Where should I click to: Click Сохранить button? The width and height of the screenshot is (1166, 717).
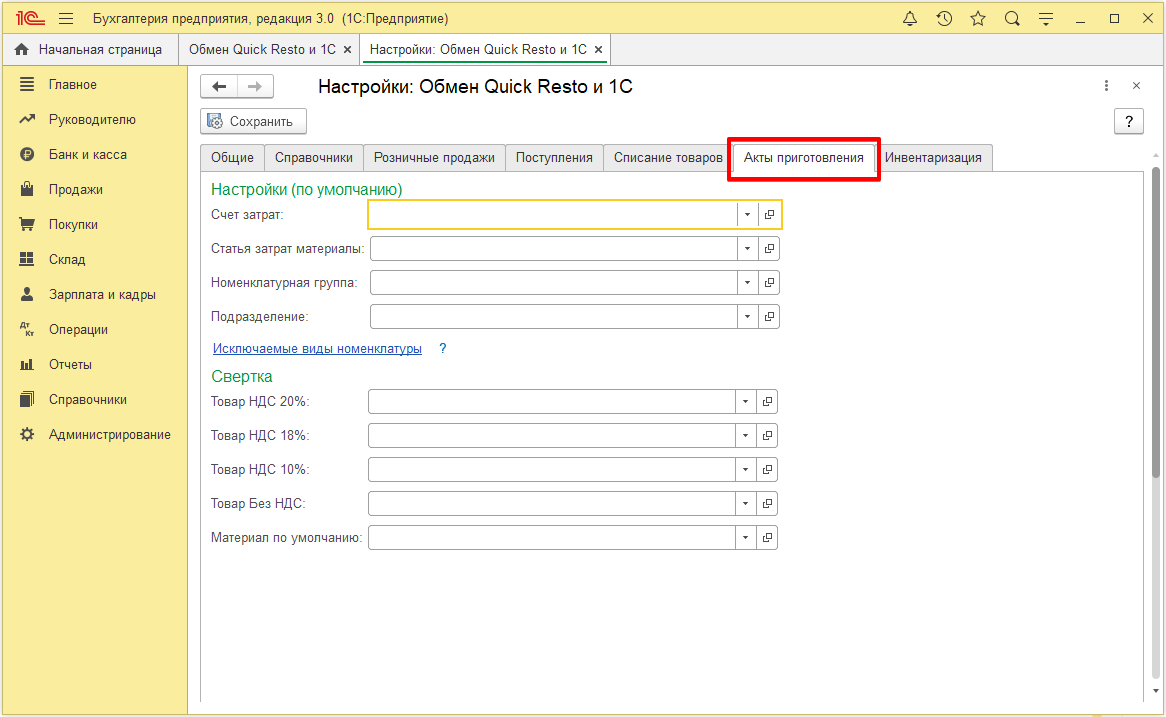[x=254, y=121]
